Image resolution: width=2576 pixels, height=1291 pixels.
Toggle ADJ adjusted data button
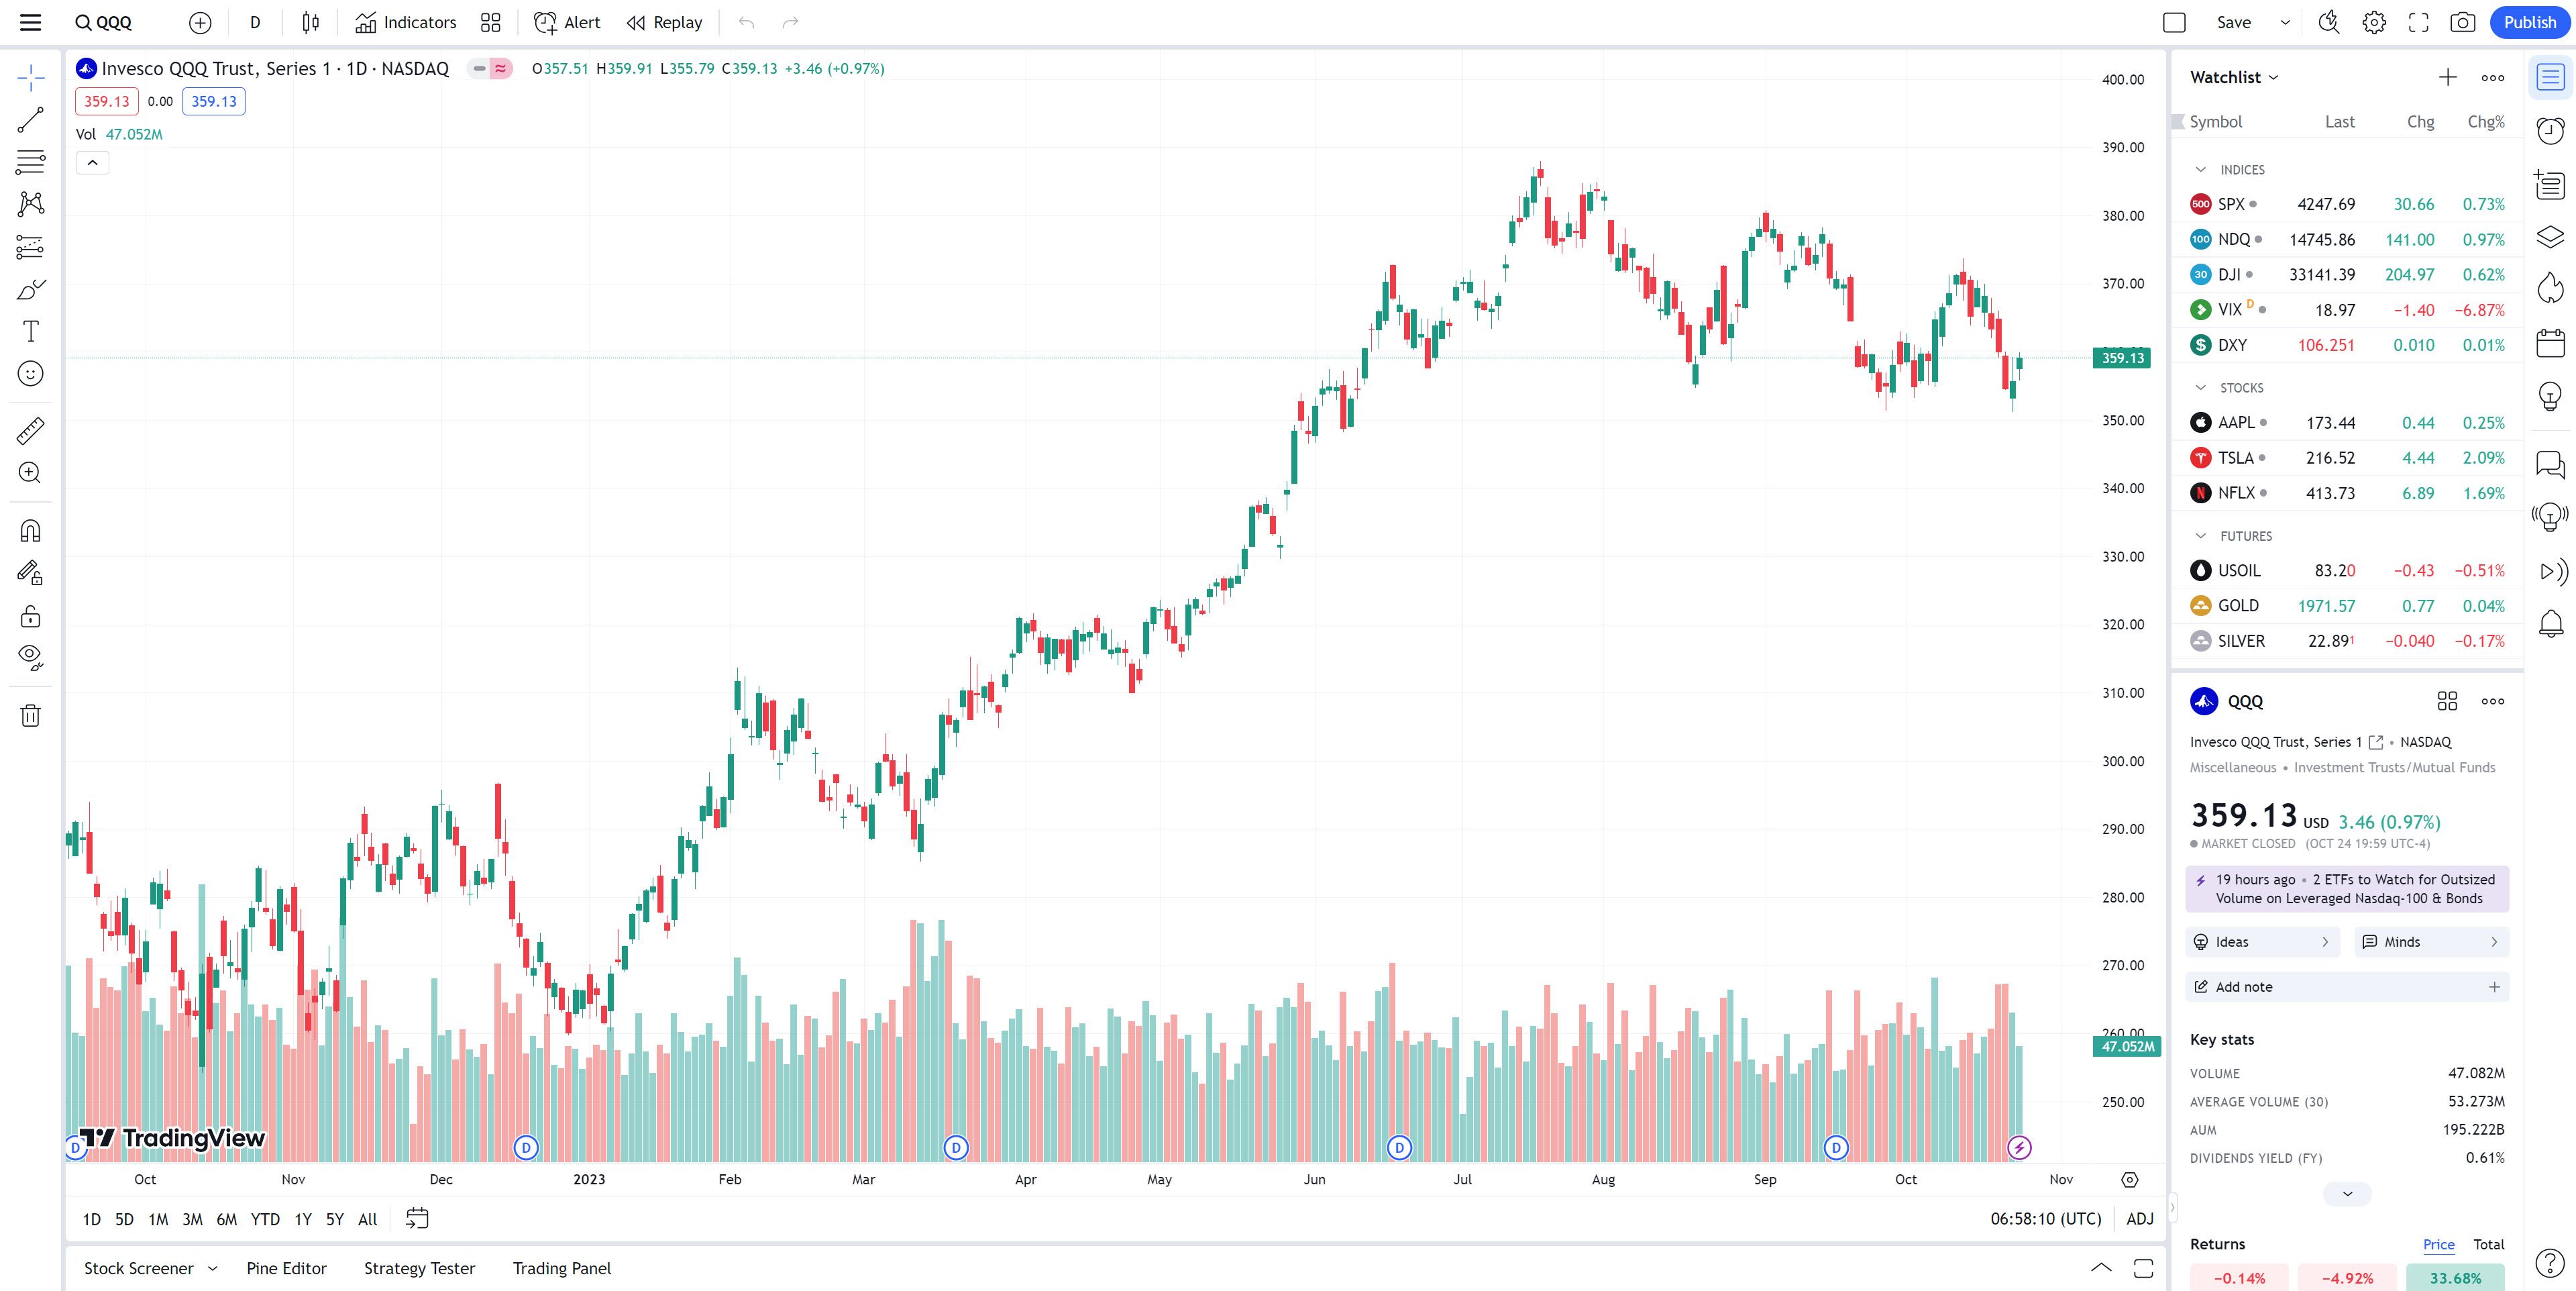[x=2139, y=1219]
